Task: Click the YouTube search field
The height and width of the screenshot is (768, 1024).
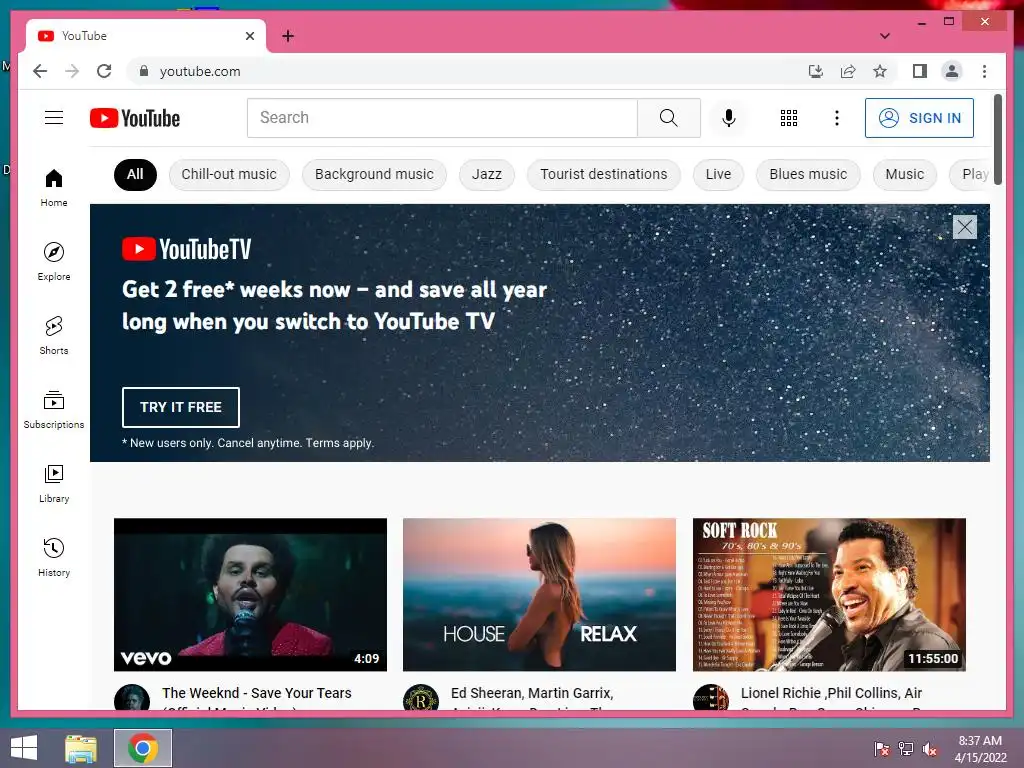Action: 442,118
